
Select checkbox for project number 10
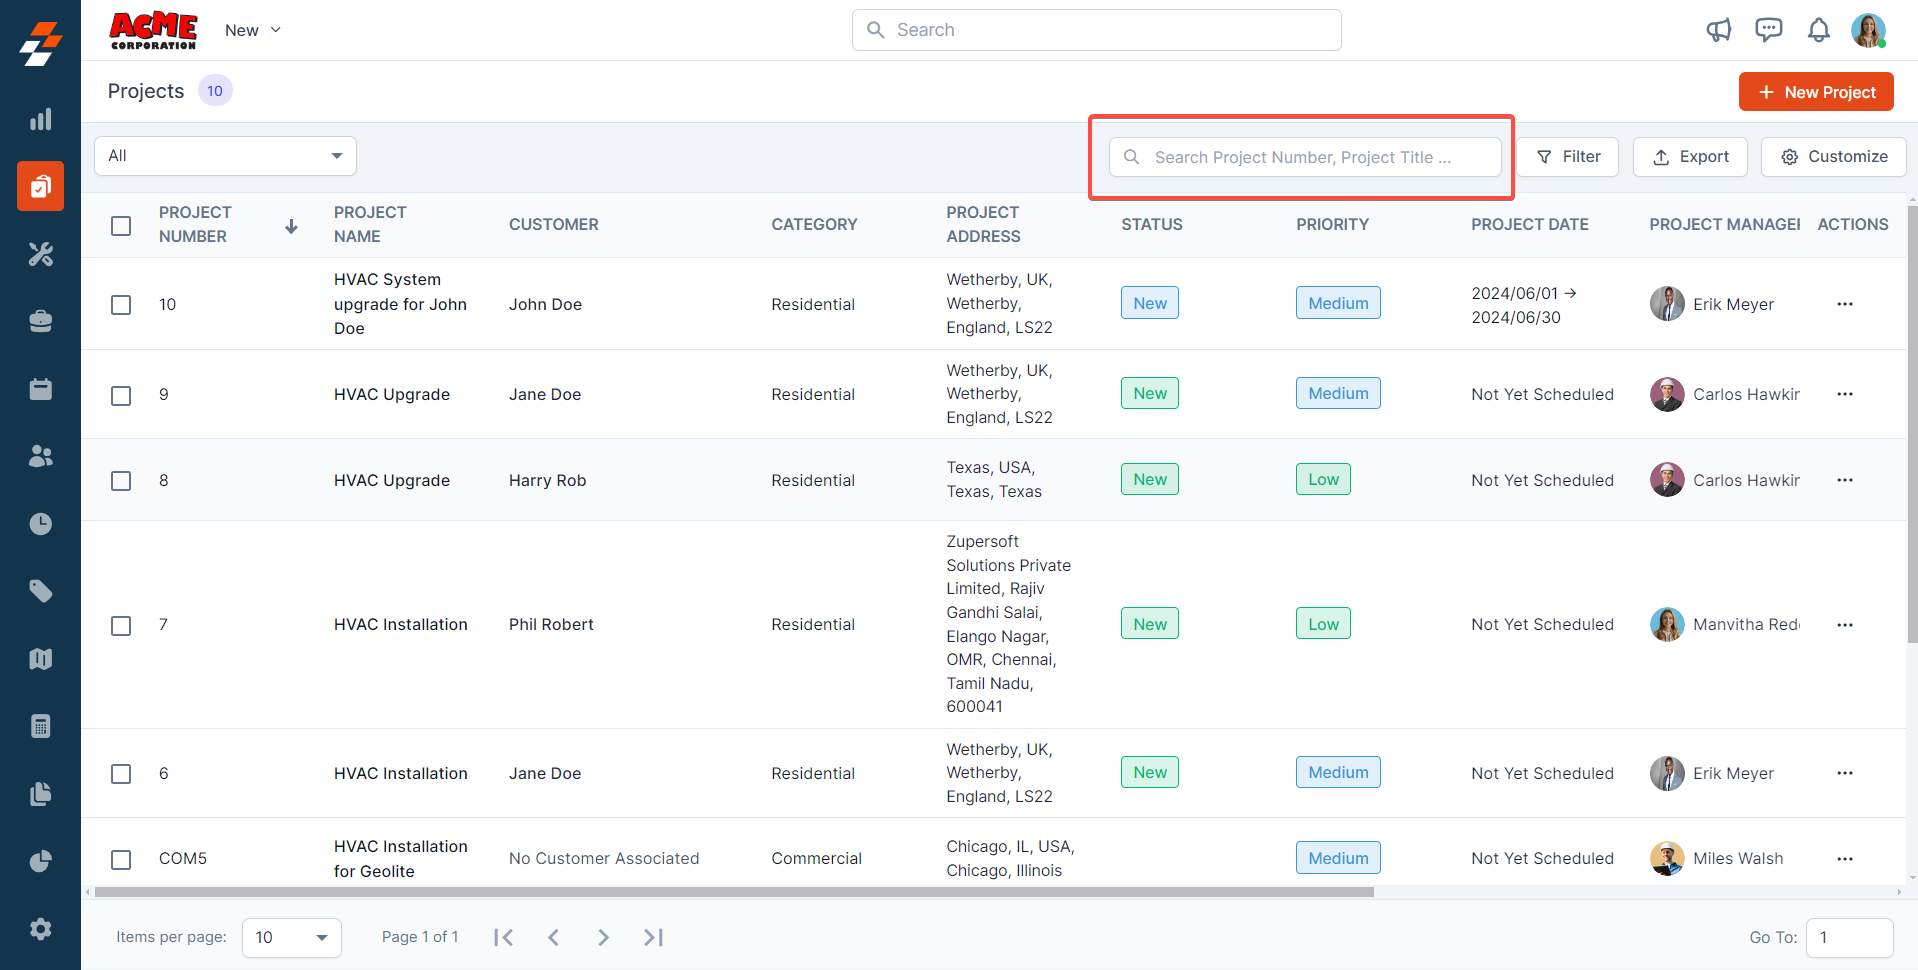point(121,305)
